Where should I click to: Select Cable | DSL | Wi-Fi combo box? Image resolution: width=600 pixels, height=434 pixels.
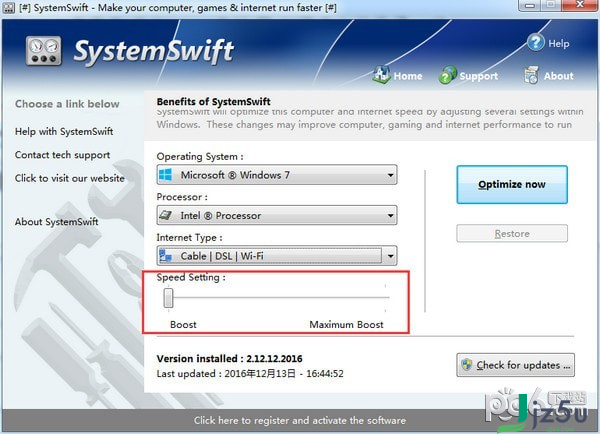[x=277, y=256]
